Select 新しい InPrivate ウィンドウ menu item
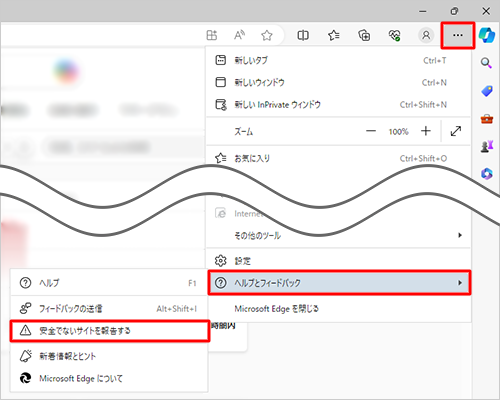This screenshot has width=500, height=400. 338,105
